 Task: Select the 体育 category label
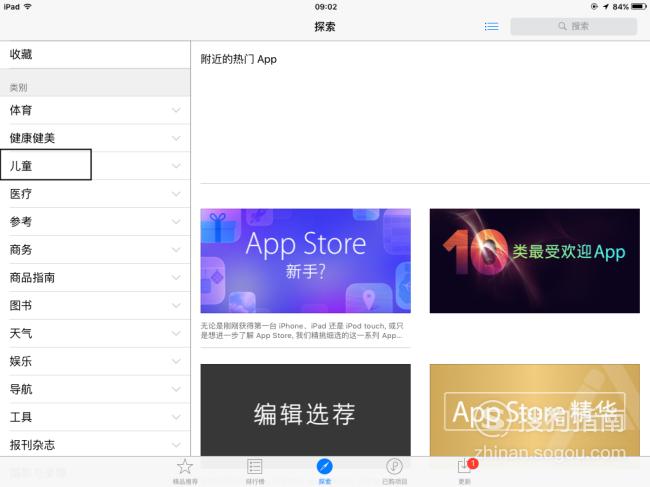point(21,110)
